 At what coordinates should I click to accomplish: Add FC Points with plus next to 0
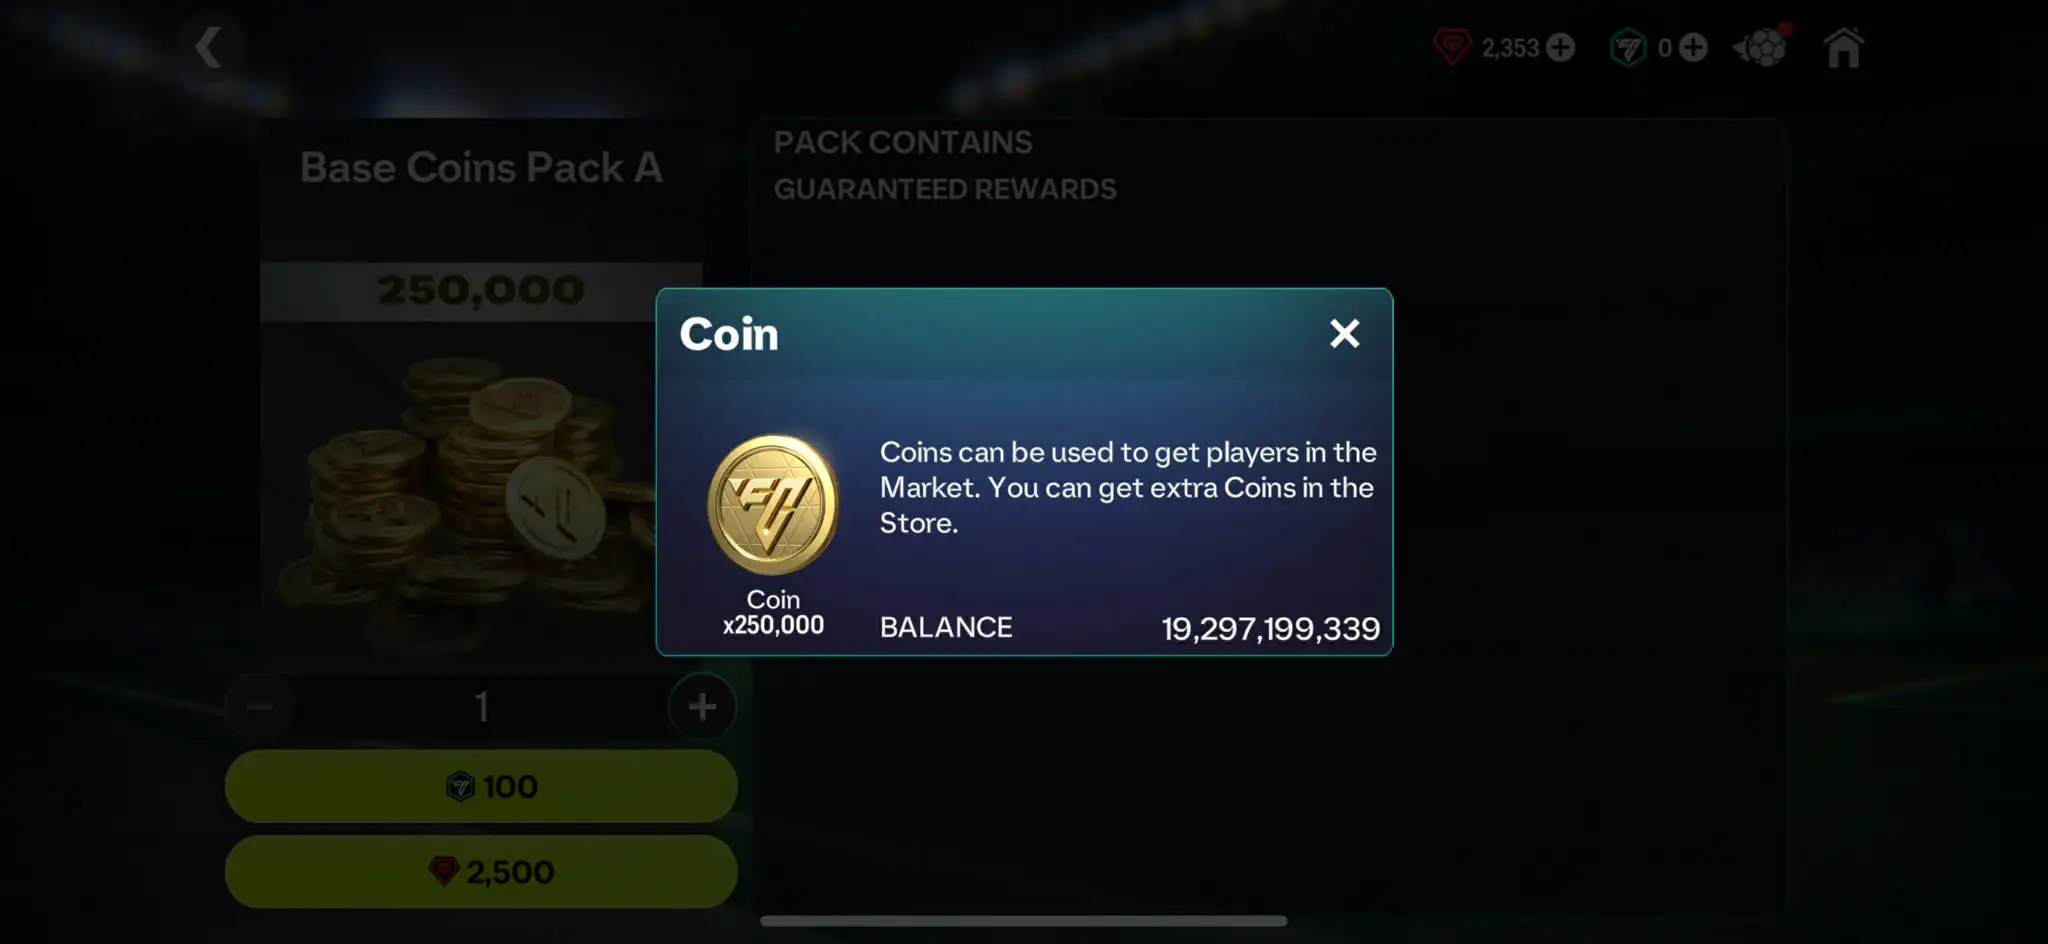tap(1693, 47)
